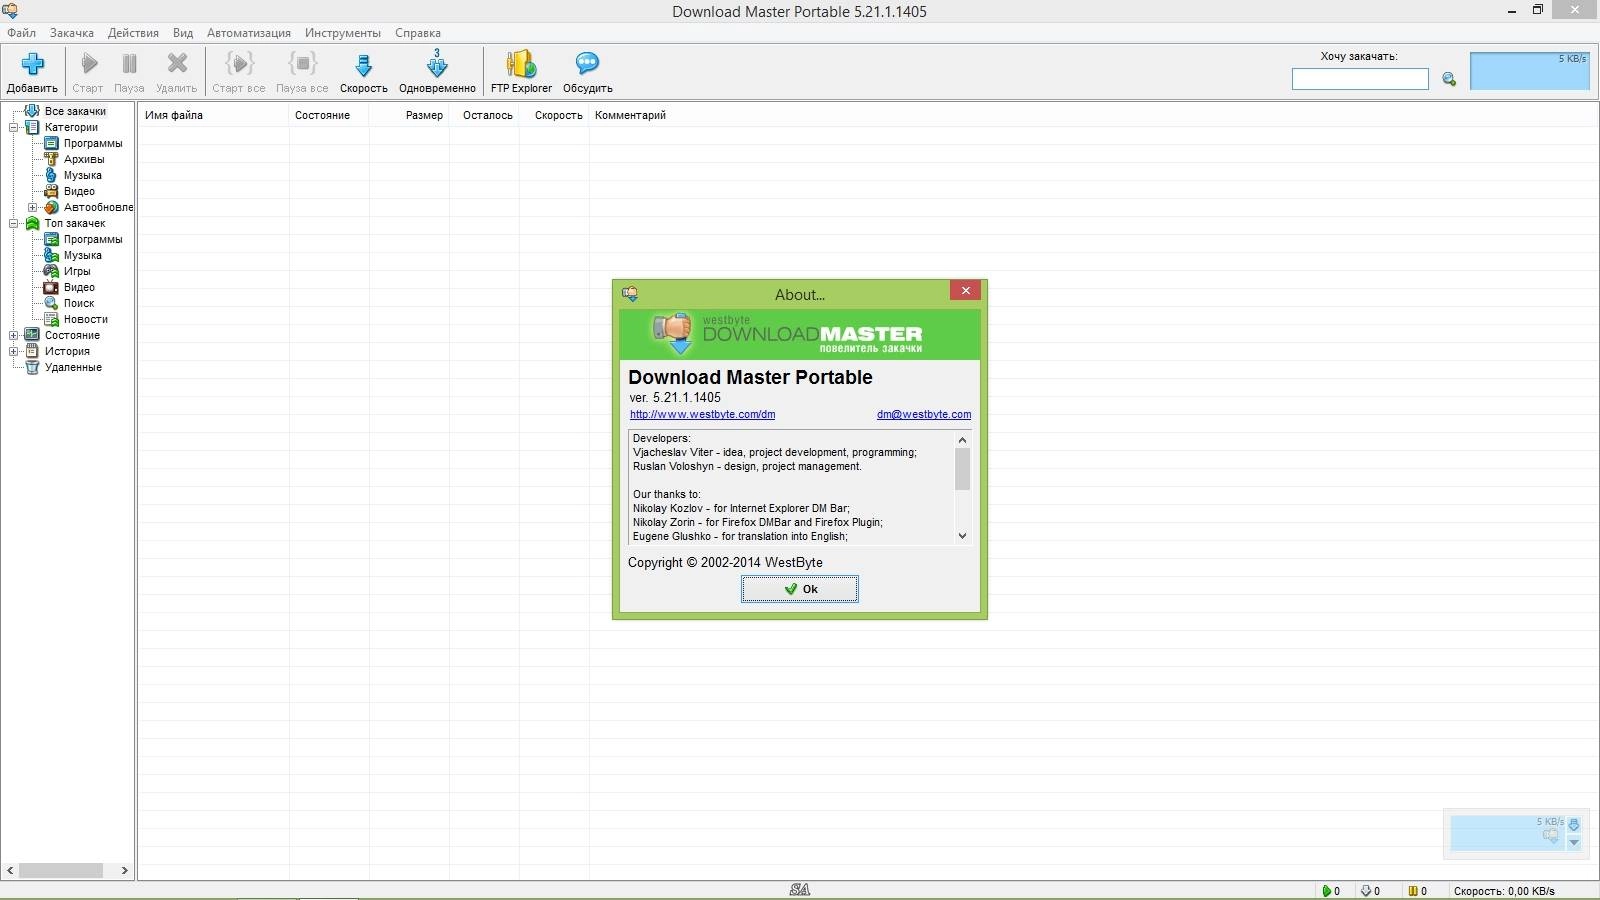Click left arrow of tree horizontal scrollbar
This screenshot has height=900, width=1600.
[10, 870]
